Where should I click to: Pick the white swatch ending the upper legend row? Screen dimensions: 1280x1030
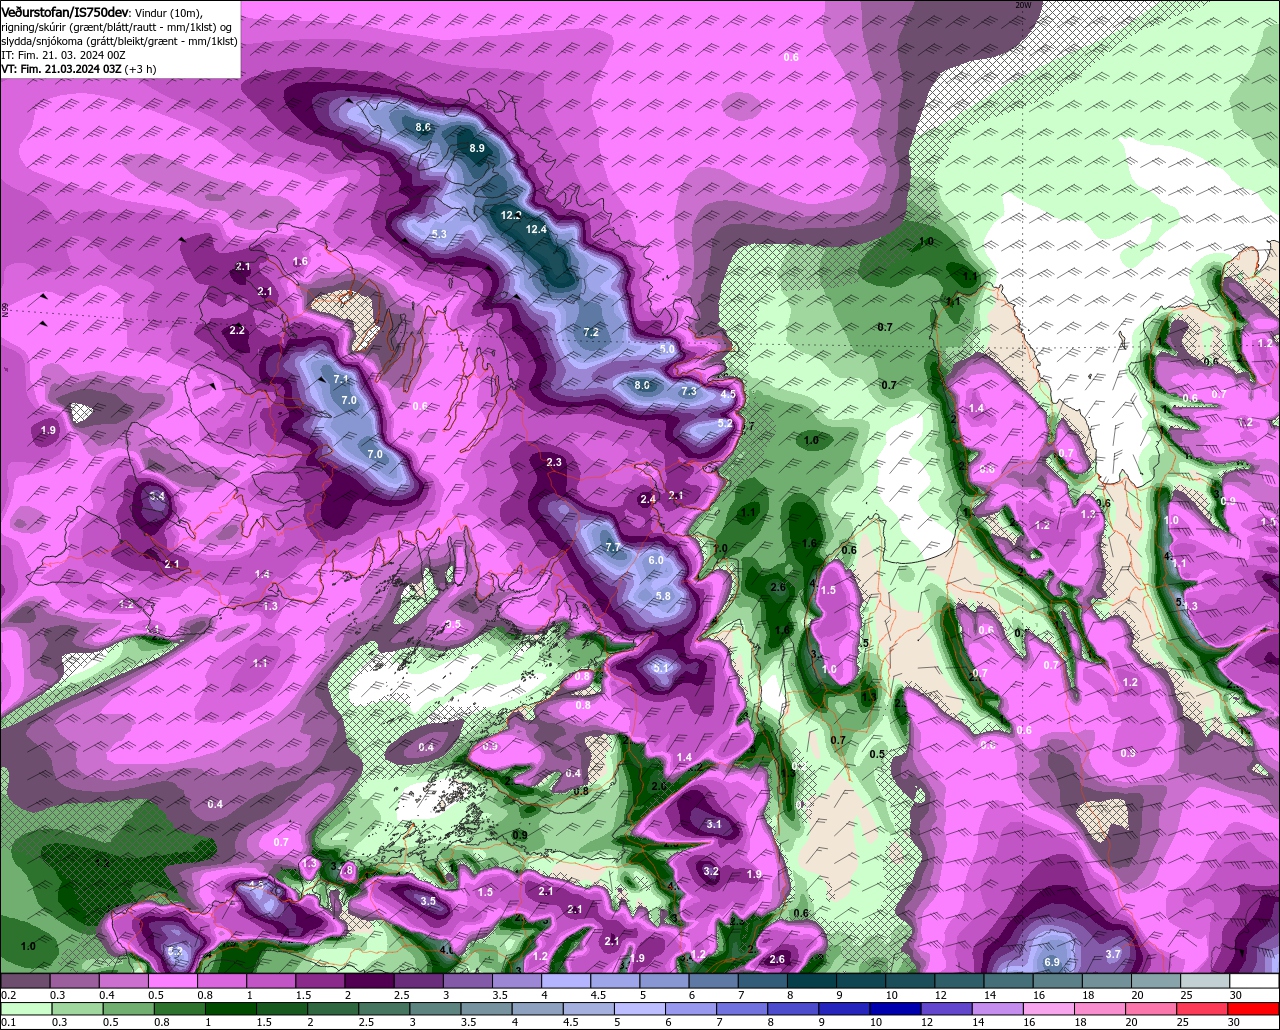[1255, 982]
